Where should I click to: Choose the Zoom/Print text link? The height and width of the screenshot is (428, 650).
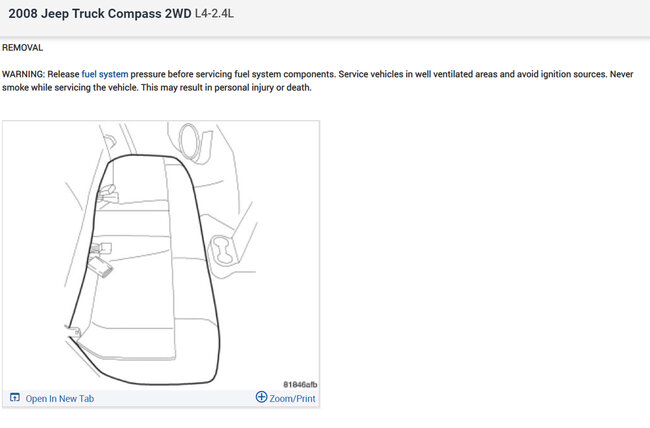click(292, 399)
